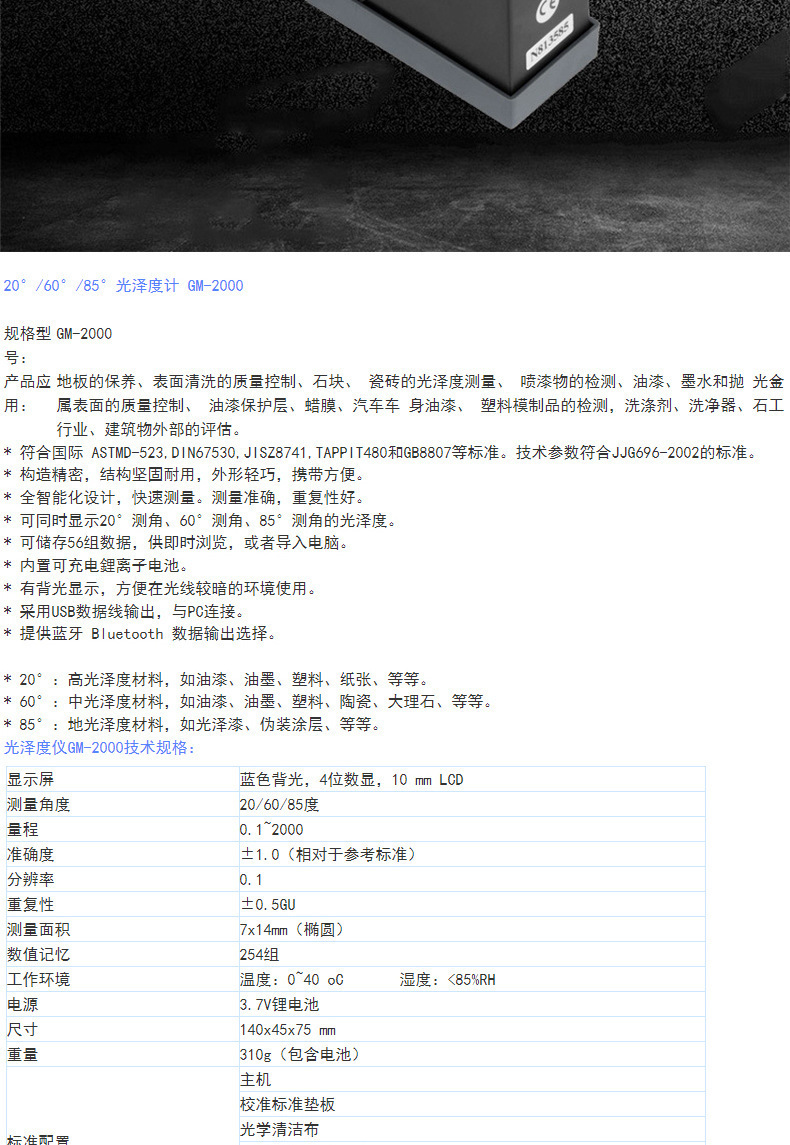The width and height of the screenshot is (790, 1145).
Task: Click the line '20°:高光泽度材料'
Action: pyautogui.click(x=216, y=679)
